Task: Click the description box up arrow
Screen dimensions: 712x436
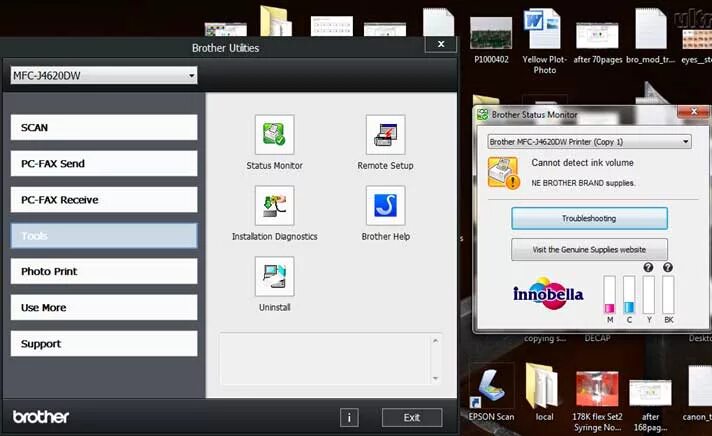Action: [x=435, y=341]
